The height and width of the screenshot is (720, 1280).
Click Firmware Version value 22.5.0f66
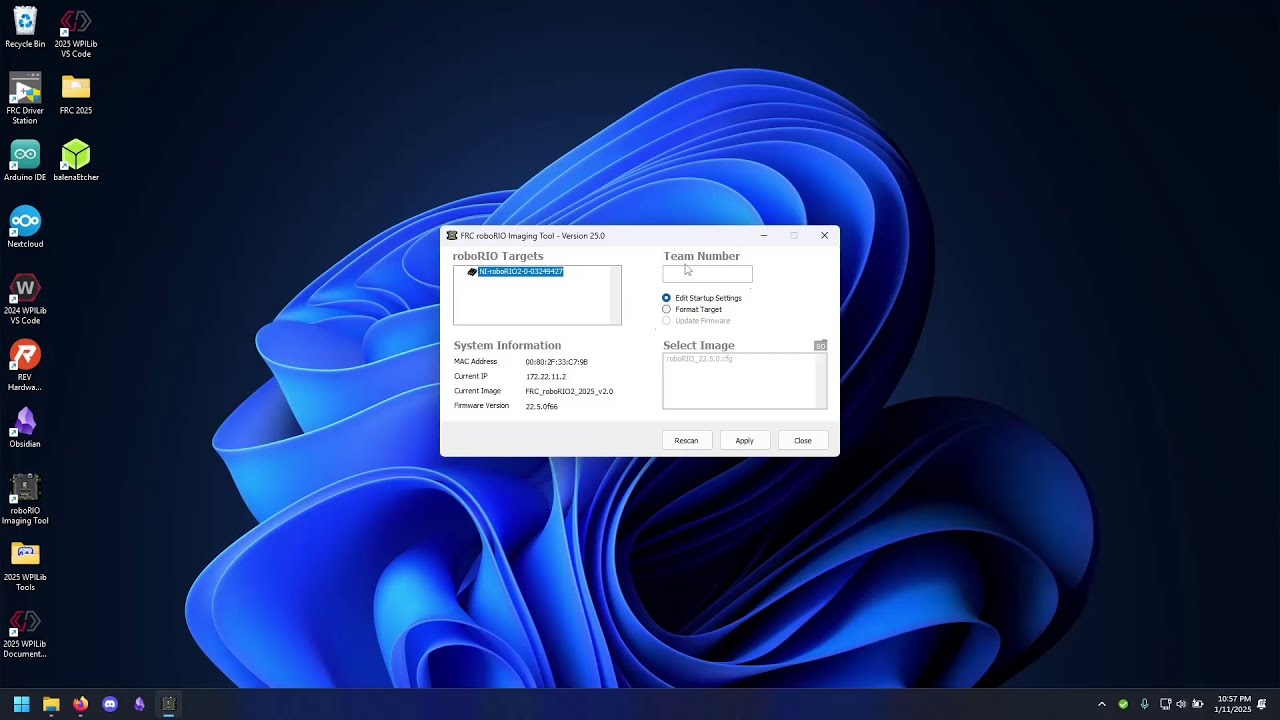coord(542,407)
